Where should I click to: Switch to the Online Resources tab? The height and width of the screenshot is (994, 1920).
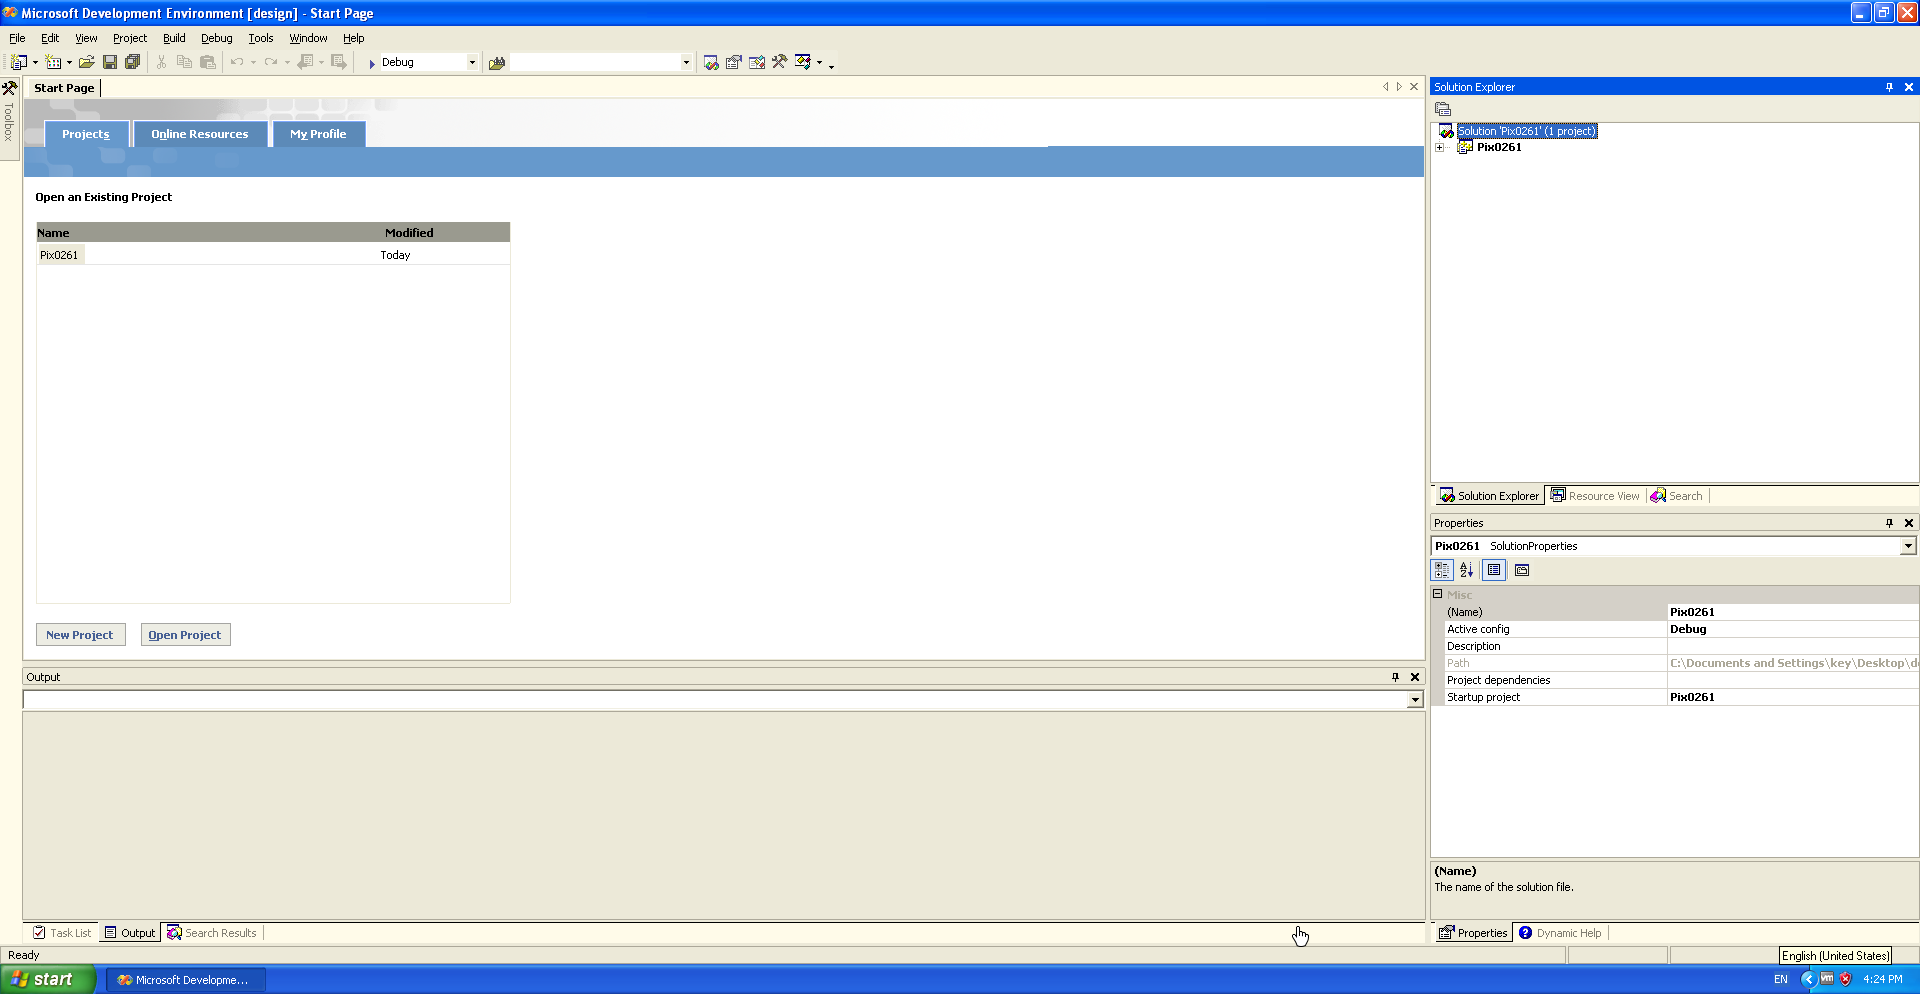click(200, 134)
